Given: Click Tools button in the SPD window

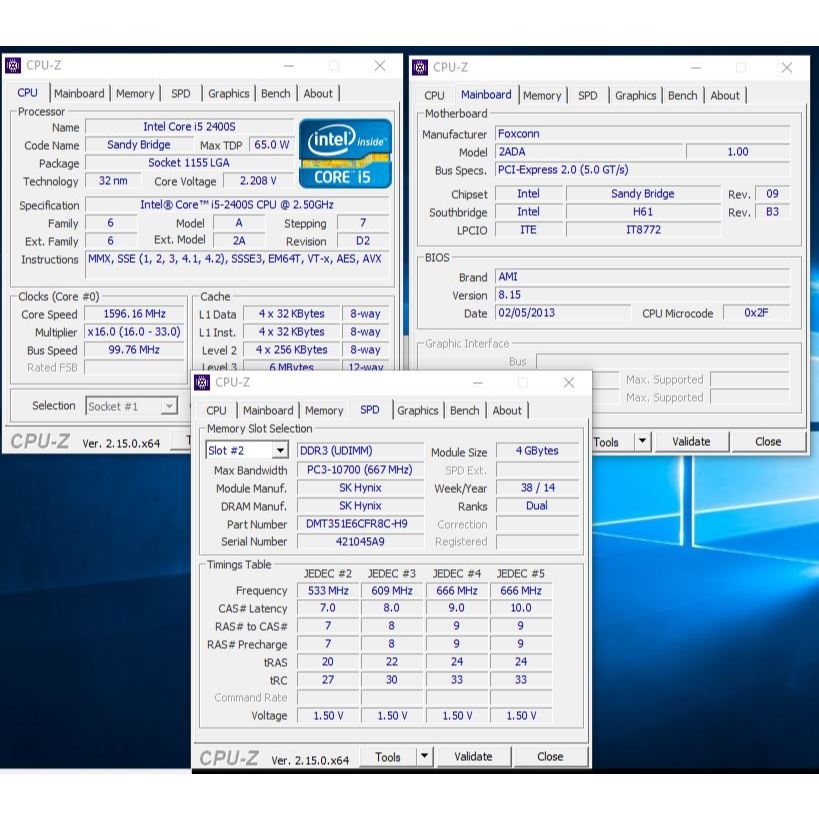Looking at the screenshot, I should (x=388, y=757).
